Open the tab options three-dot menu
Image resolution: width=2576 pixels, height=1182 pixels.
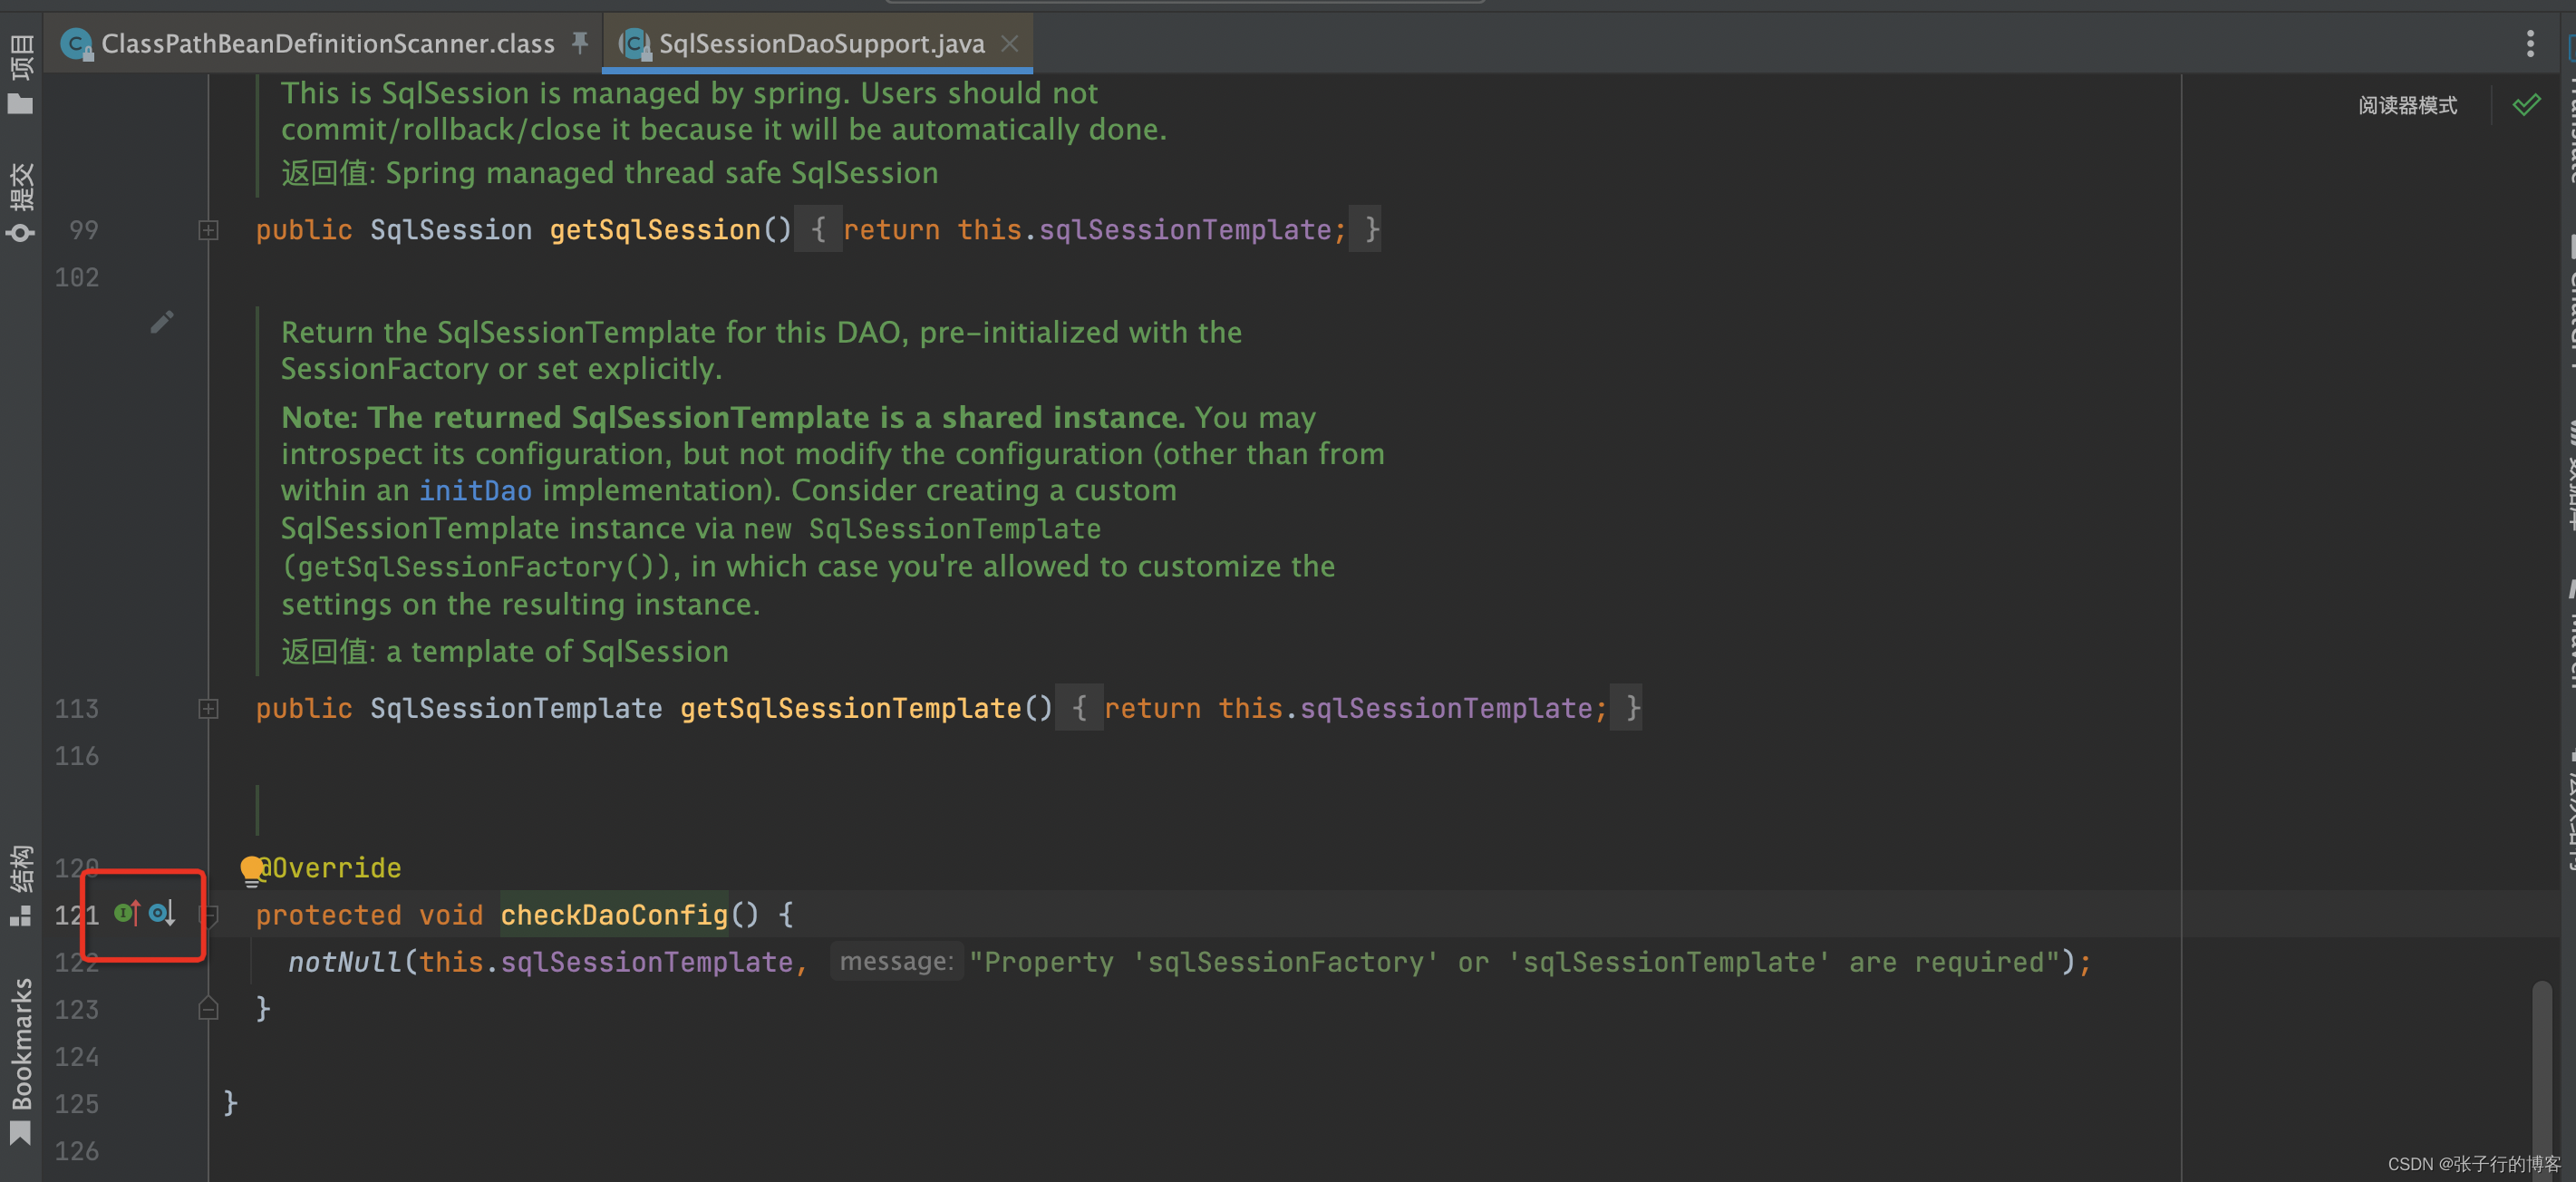pos(2530,43)
